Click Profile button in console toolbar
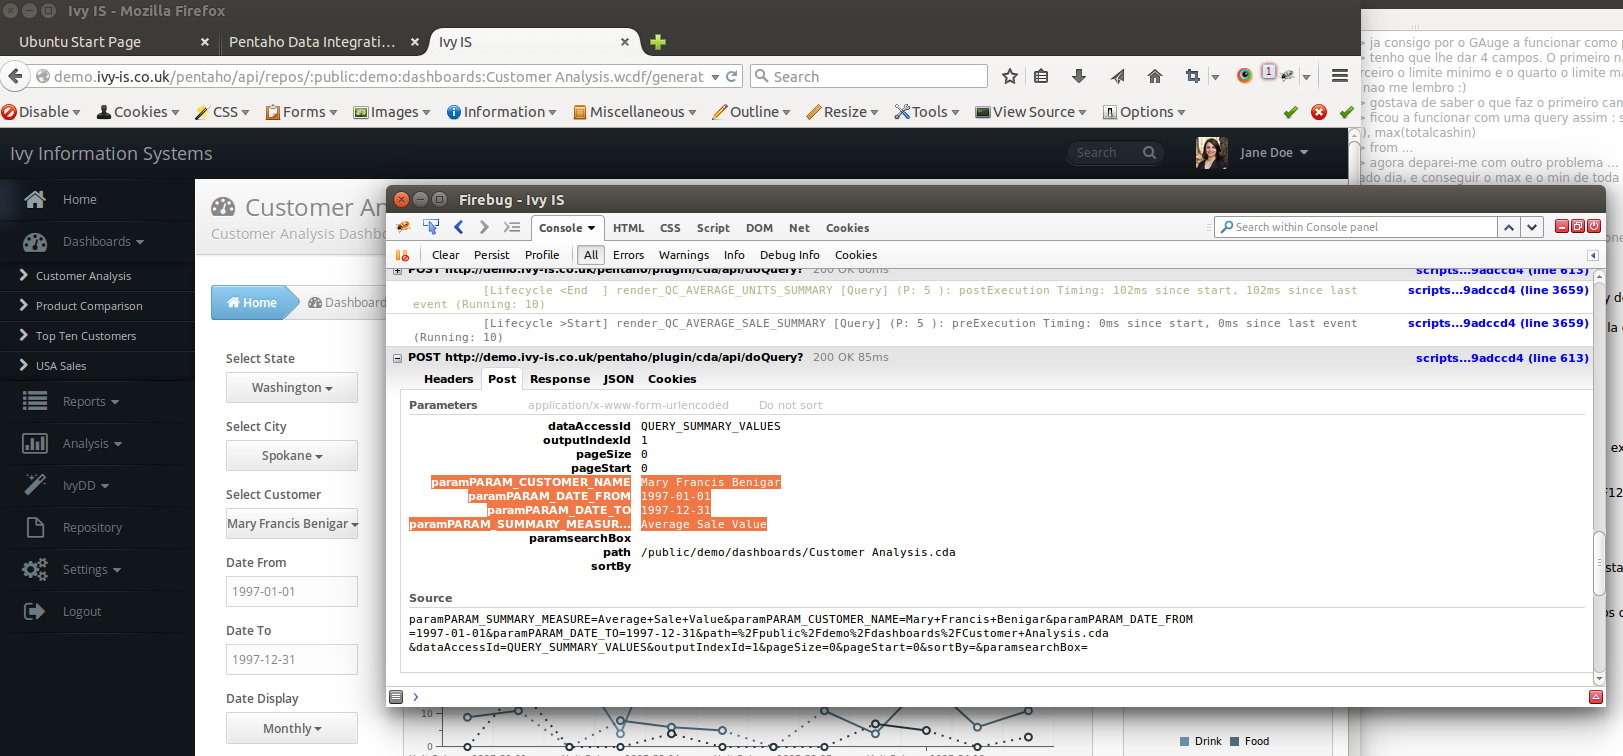The image size is (1623, 756). pos(542,255)
